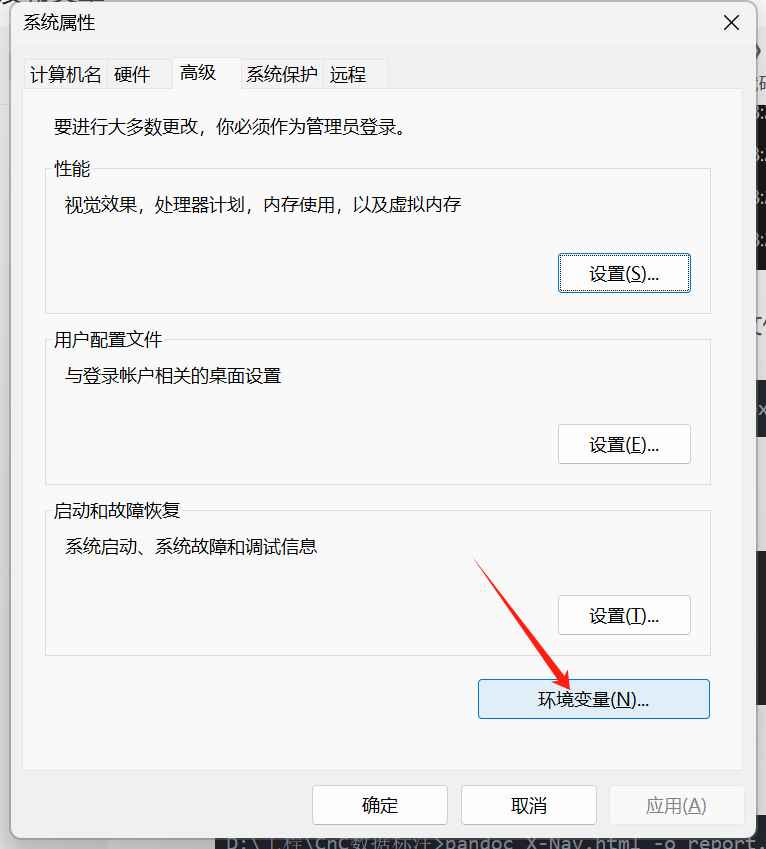
Task: Open startup recovery 设置(T) button
Action: [624, 616]
